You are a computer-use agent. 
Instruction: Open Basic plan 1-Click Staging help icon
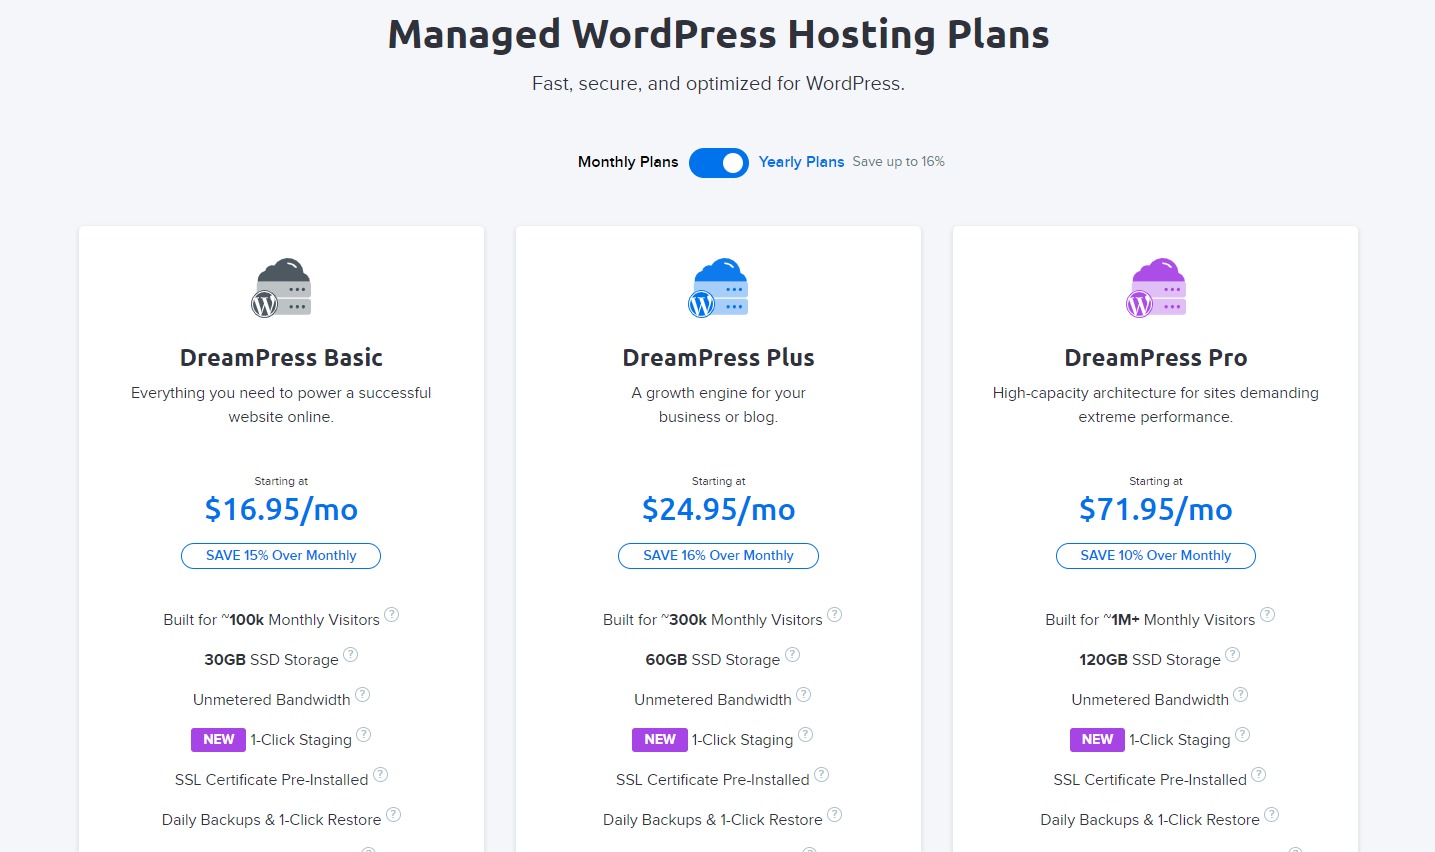[x=364, y=735]
